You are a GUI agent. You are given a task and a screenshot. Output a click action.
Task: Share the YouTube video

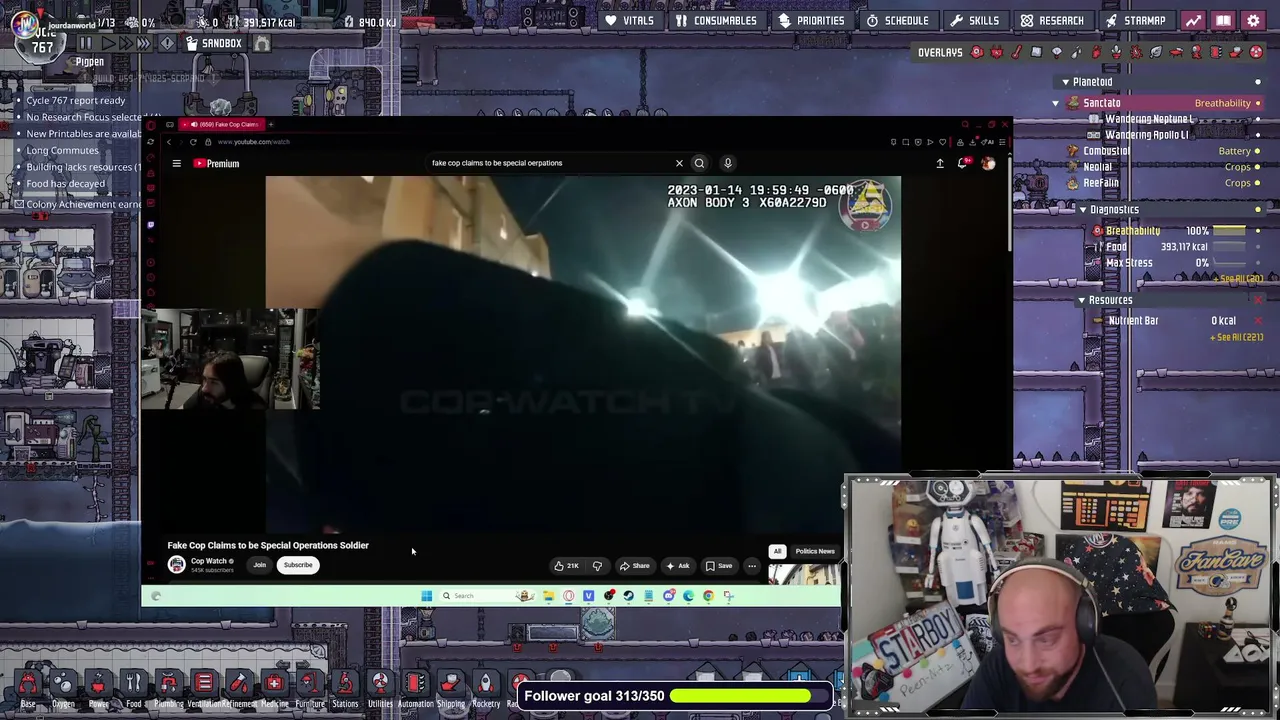point(634,566)
